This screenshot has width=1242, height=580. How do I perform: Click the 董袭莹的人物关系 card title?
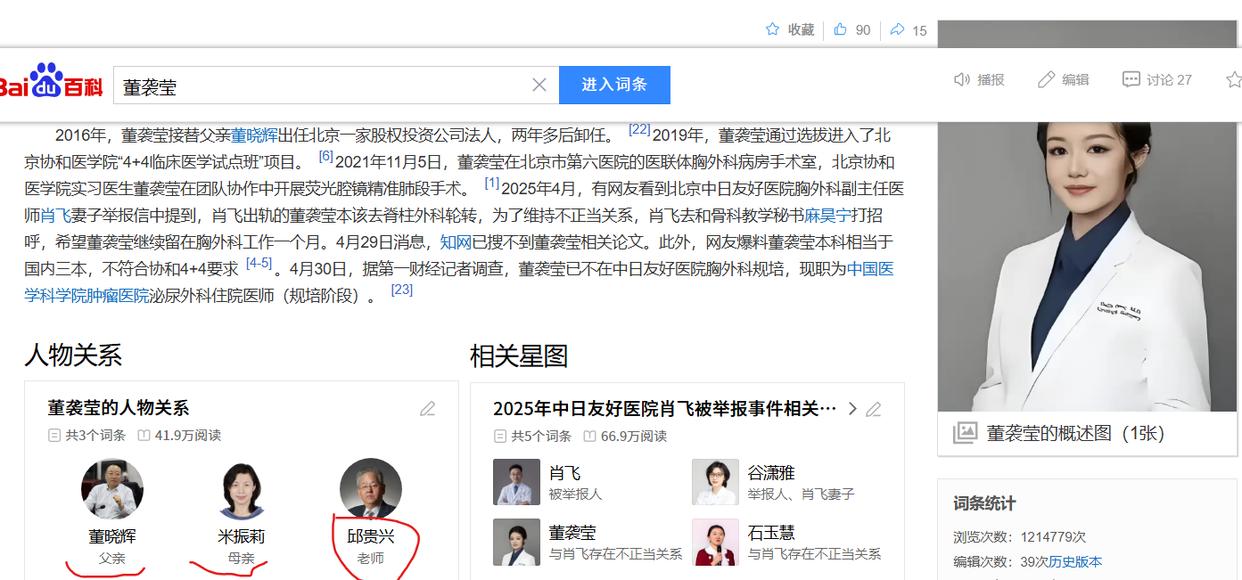click(x=118, y=408)
